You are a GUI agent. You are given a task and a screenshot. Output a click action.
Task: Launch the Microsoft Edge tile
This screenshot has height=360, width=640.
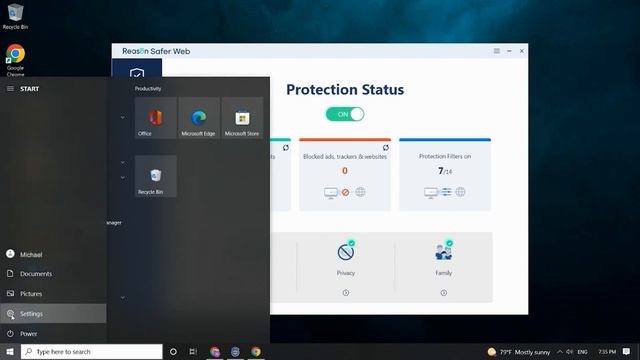[x=199, y=118]
